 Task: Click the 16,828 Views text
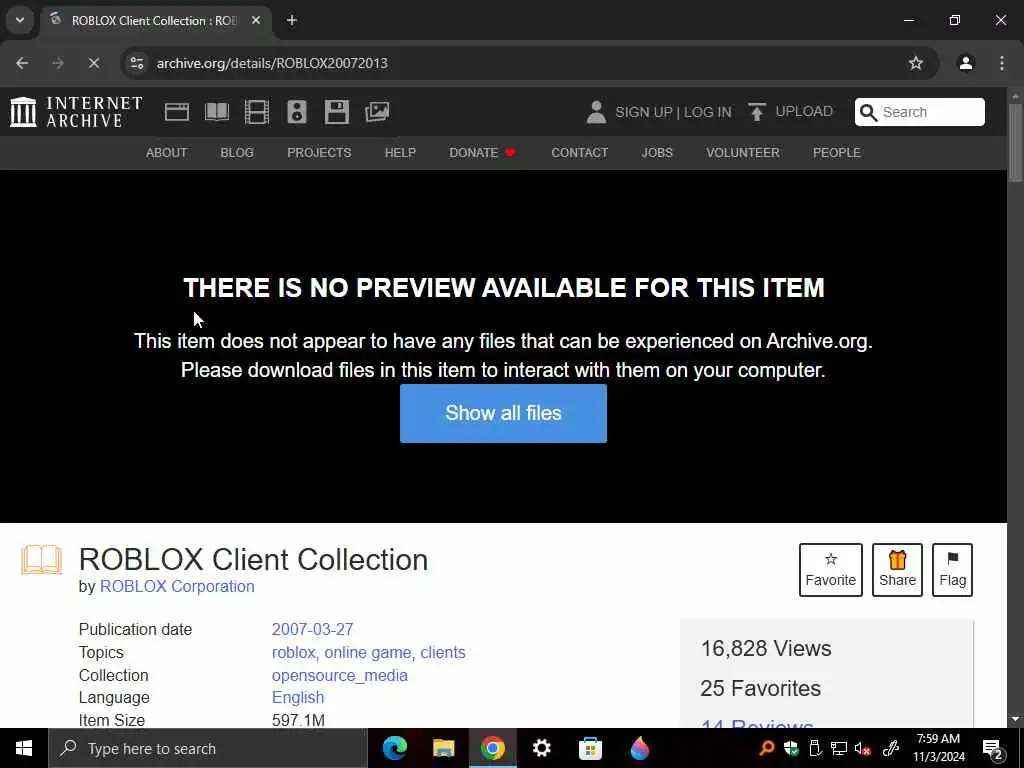coord(766,648)
